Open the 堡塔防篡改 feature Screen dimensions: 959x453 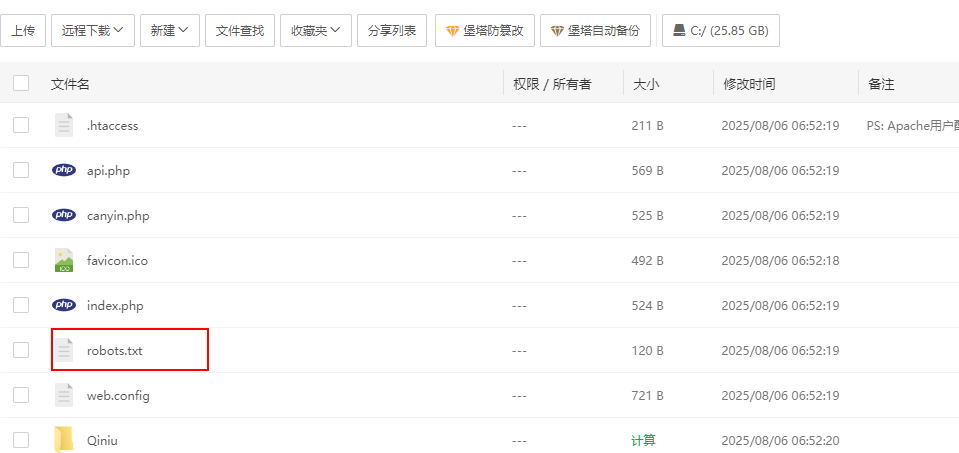484,30
